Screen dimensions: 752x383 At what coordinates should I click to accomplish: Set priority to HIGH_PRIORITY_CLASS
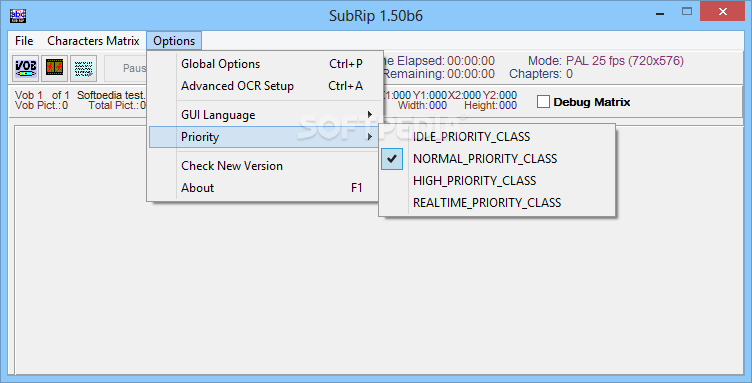(x=497, y=181)
